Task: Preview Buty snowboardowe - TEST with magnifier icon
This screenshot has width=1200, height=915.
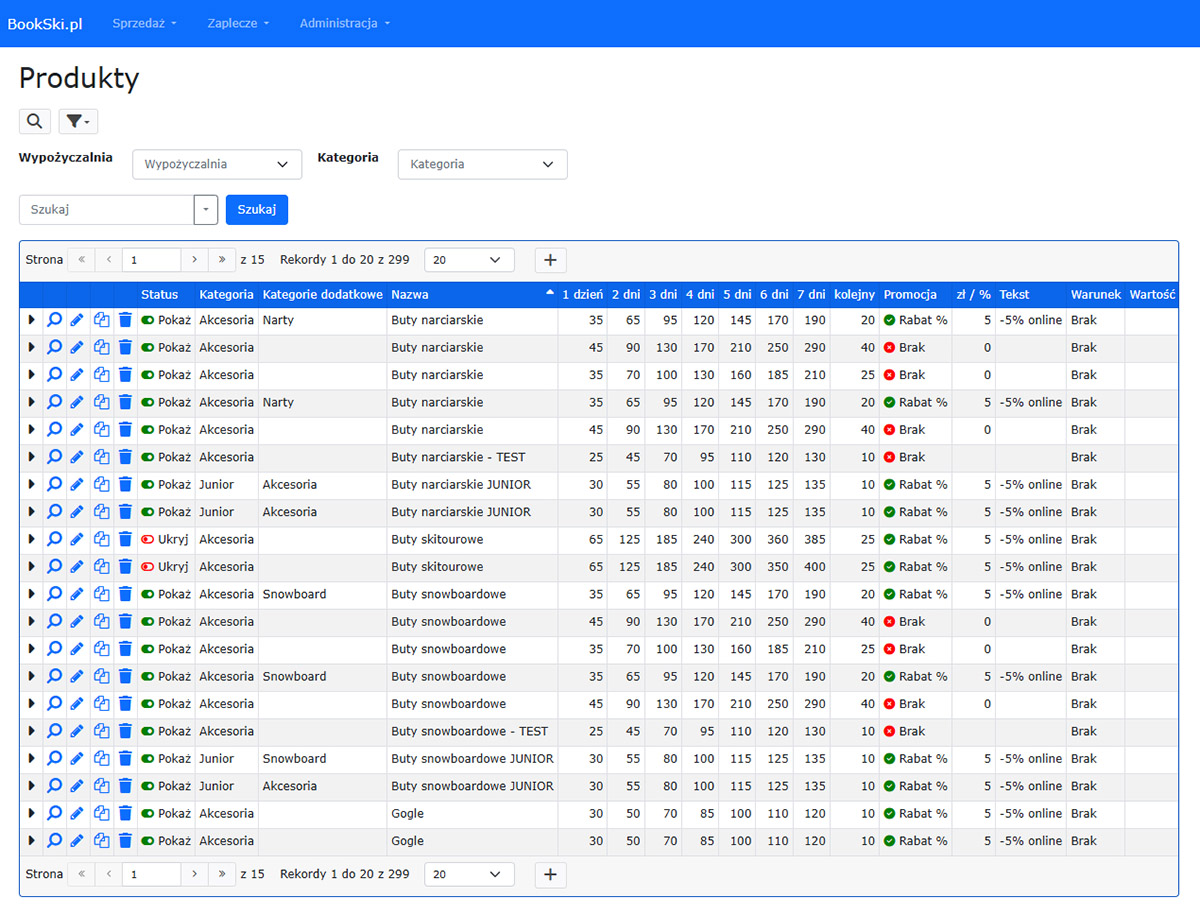Action: pyautogui.click(x=54, y=731)
